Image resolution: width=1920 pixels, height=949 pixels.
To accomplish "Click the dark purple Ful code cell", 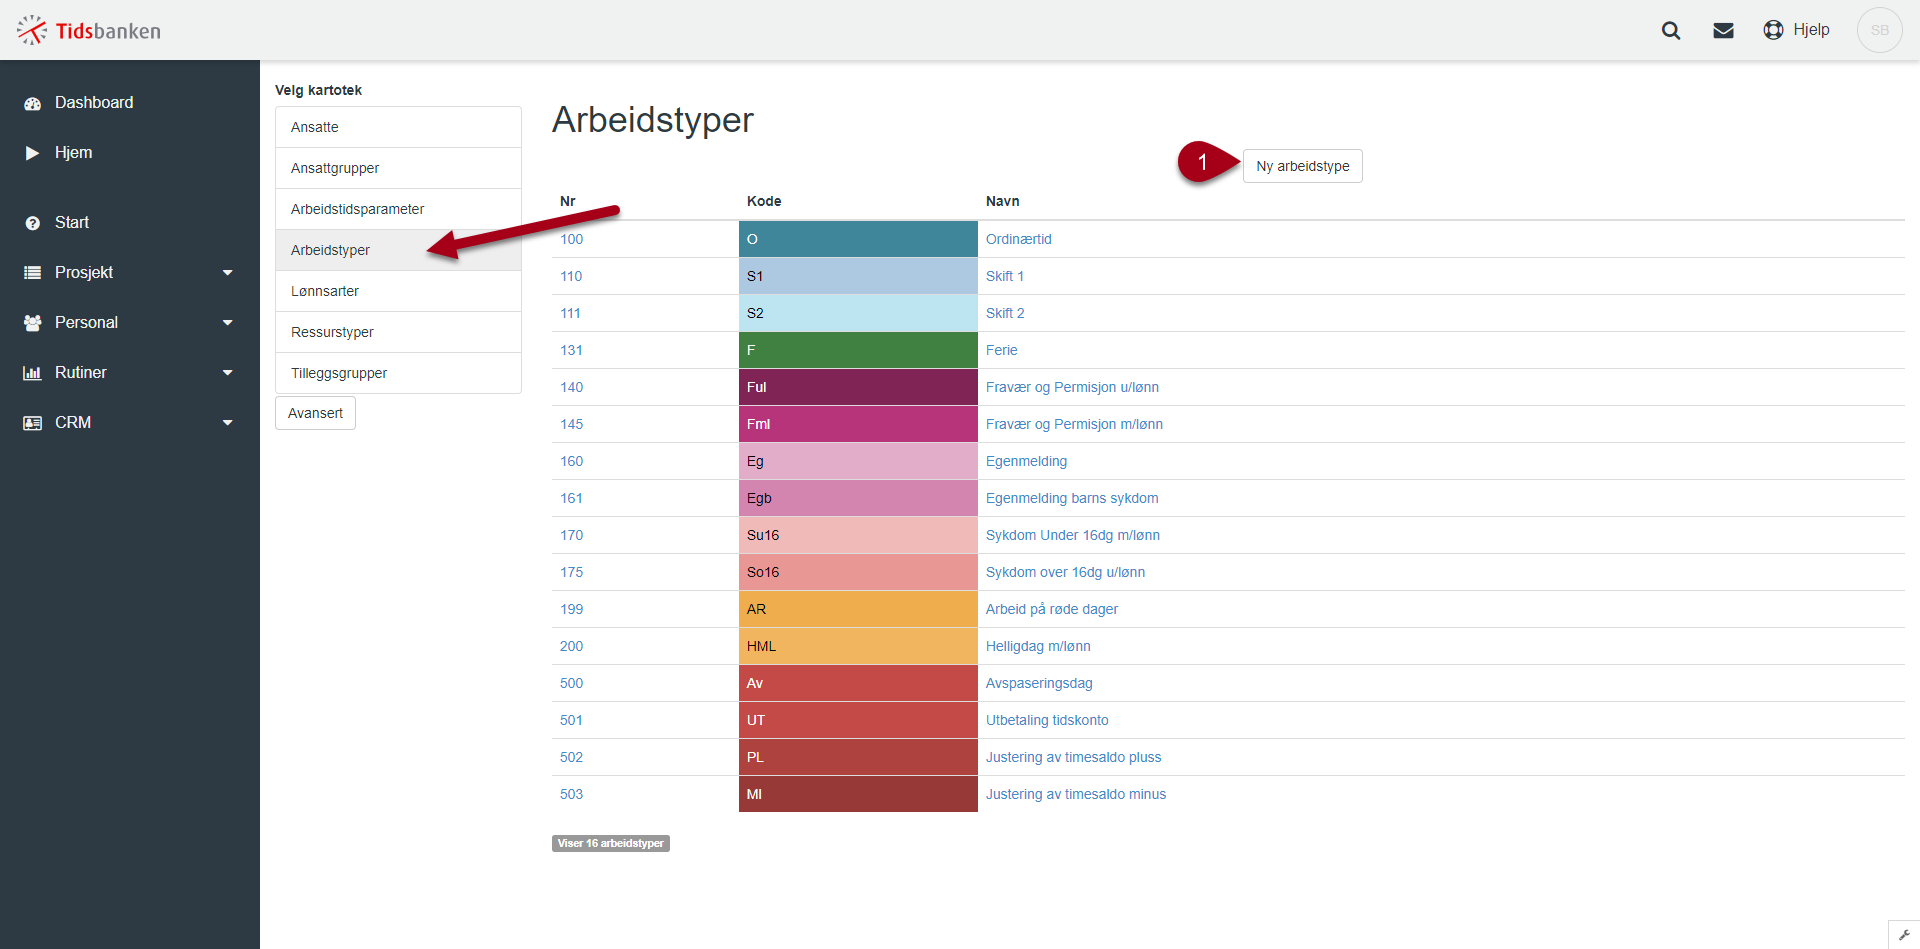I will pyautogui.click(x=858, y=387).
